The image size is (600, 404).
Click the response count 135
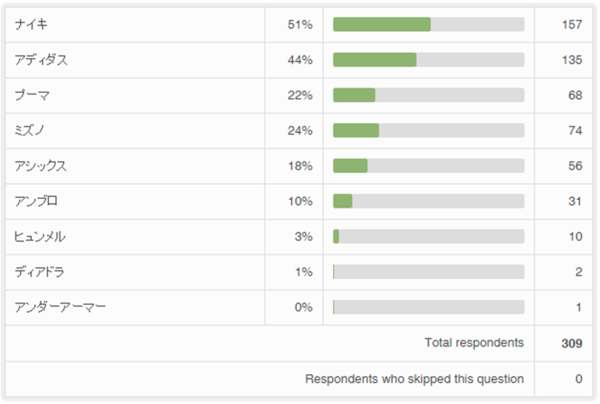(571, 60)
